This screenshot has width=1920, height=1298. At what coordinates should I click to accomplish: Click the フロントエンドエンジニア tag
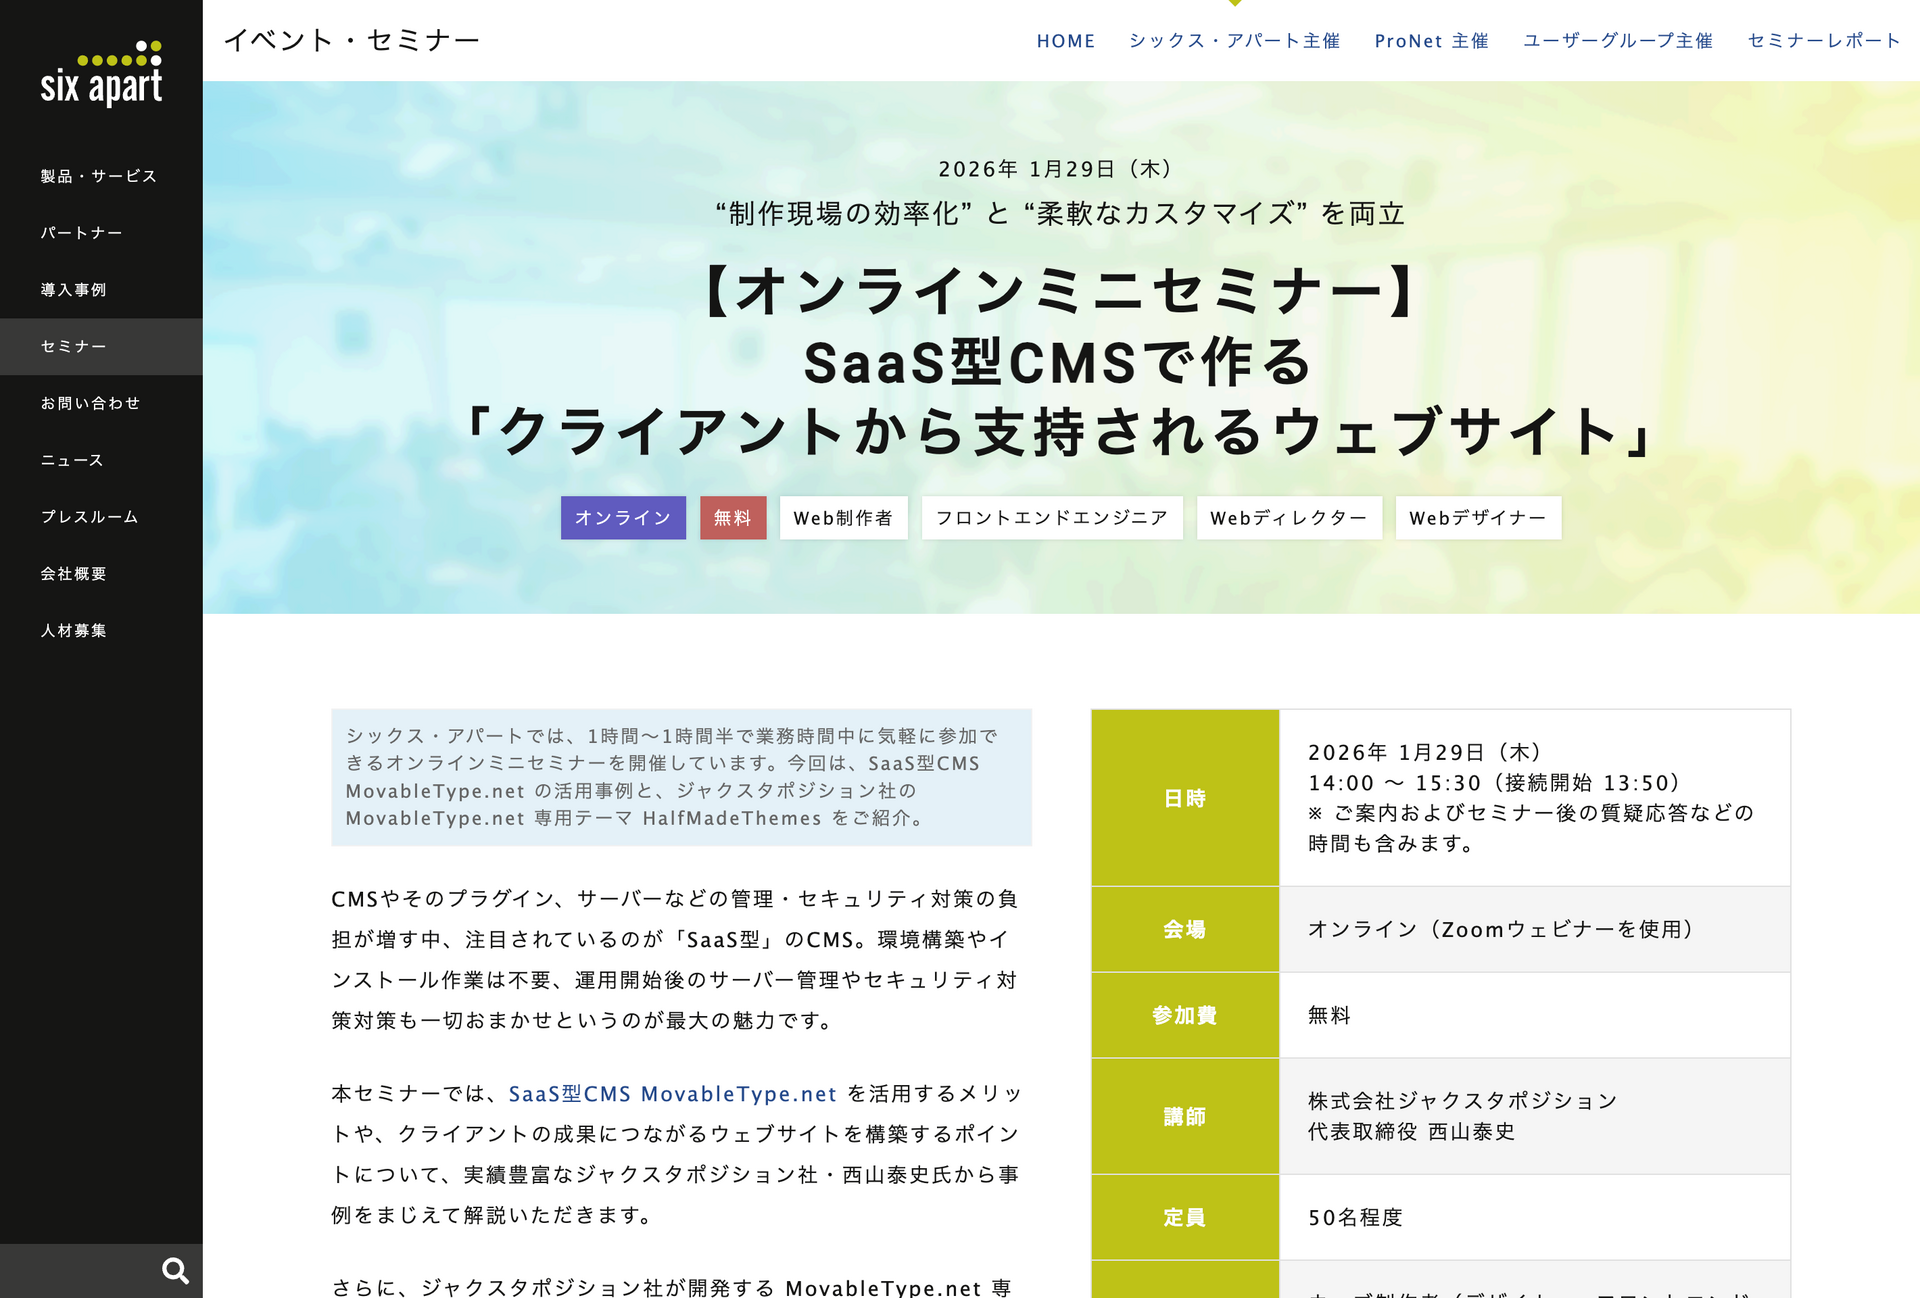1051,518
